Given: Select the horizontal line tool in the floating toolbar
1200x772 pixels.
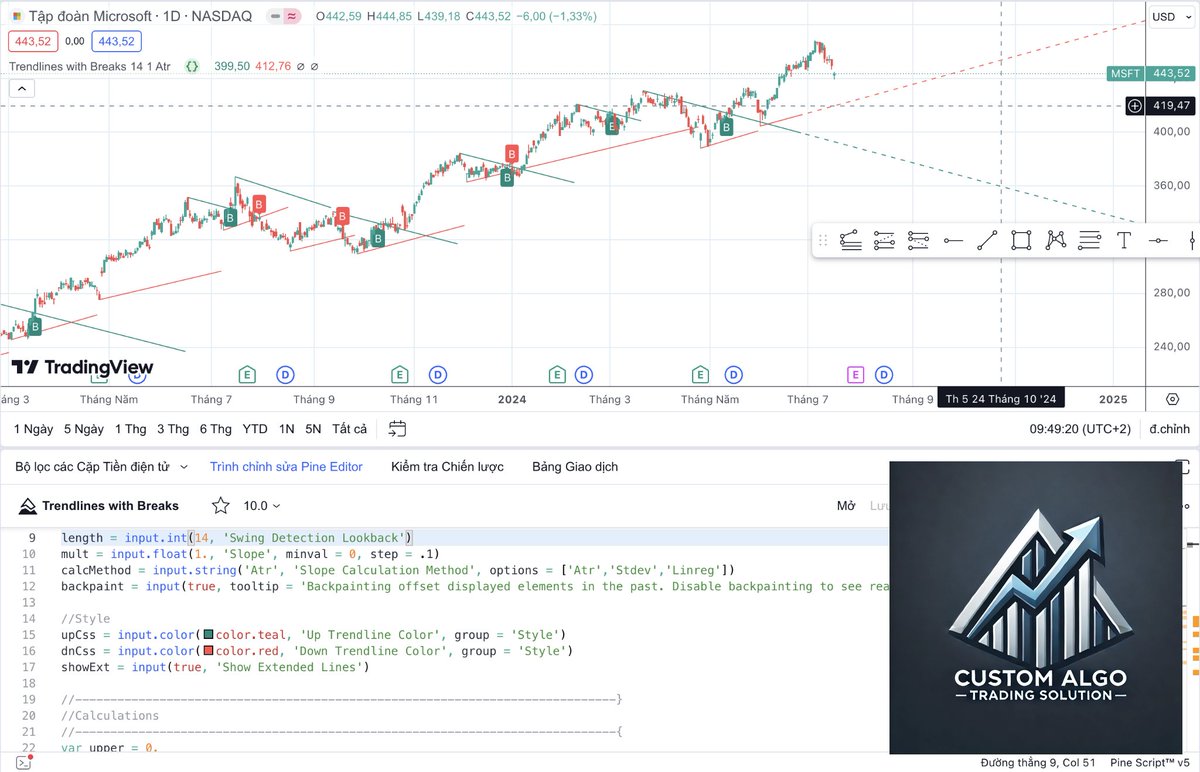Looking at the screenshot, I should [1158, 240].
